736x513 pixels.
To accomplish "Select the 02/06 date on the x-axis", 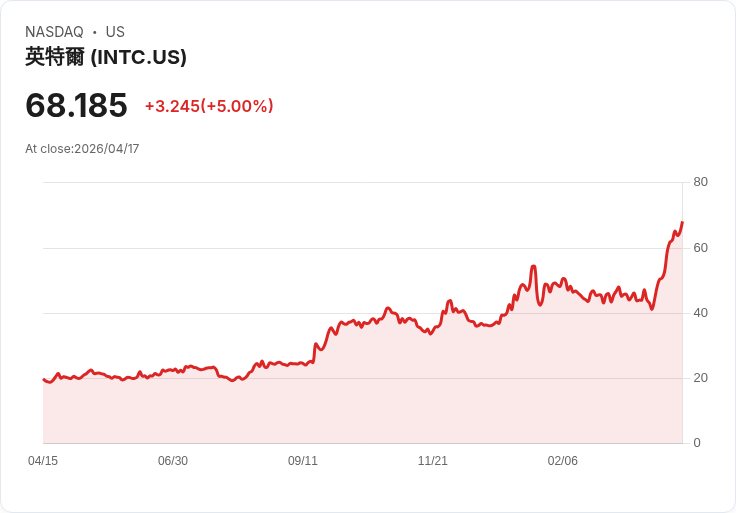I will [563, 461].
